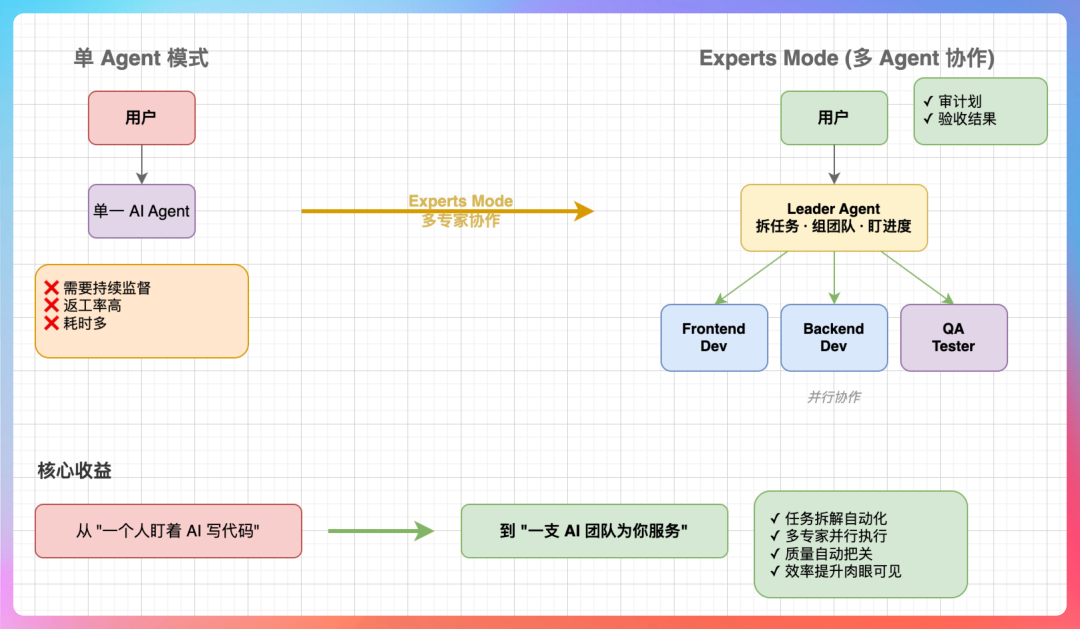1080x629 pixels.
Task: Click the orange warning box listing 返工率高
Action: [x=142, y=311]
